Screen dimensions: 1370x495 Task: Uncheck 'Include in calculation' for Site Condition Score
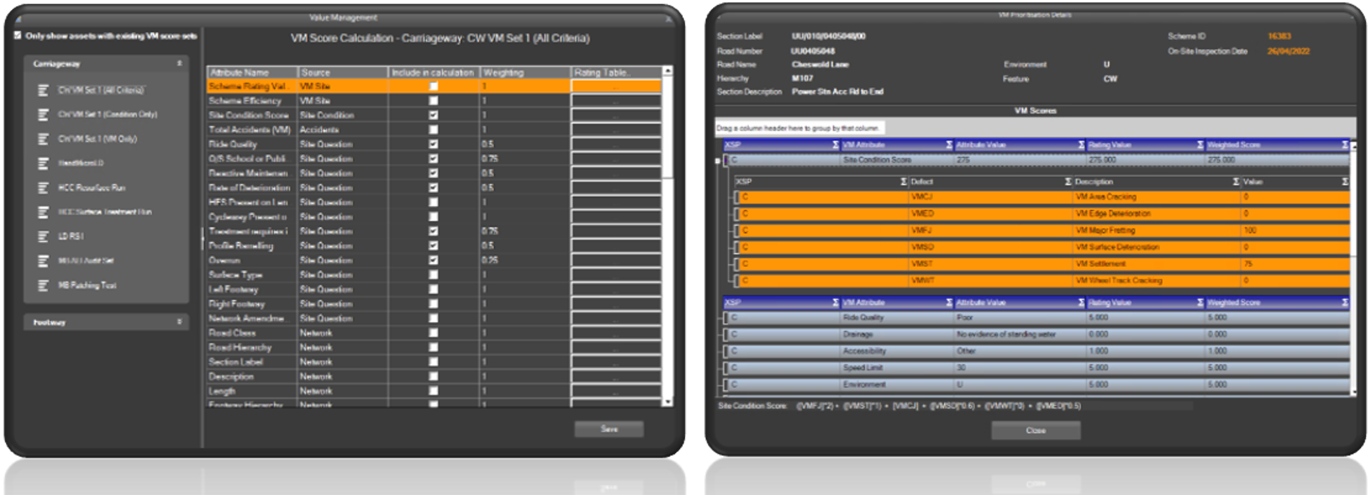click(433, 115)
